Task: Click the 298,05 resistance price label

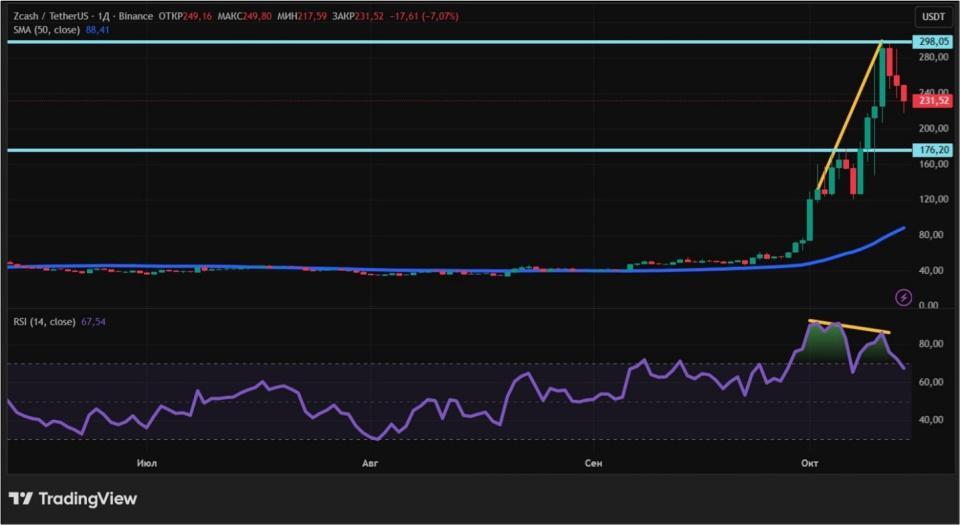Action: 931,42
